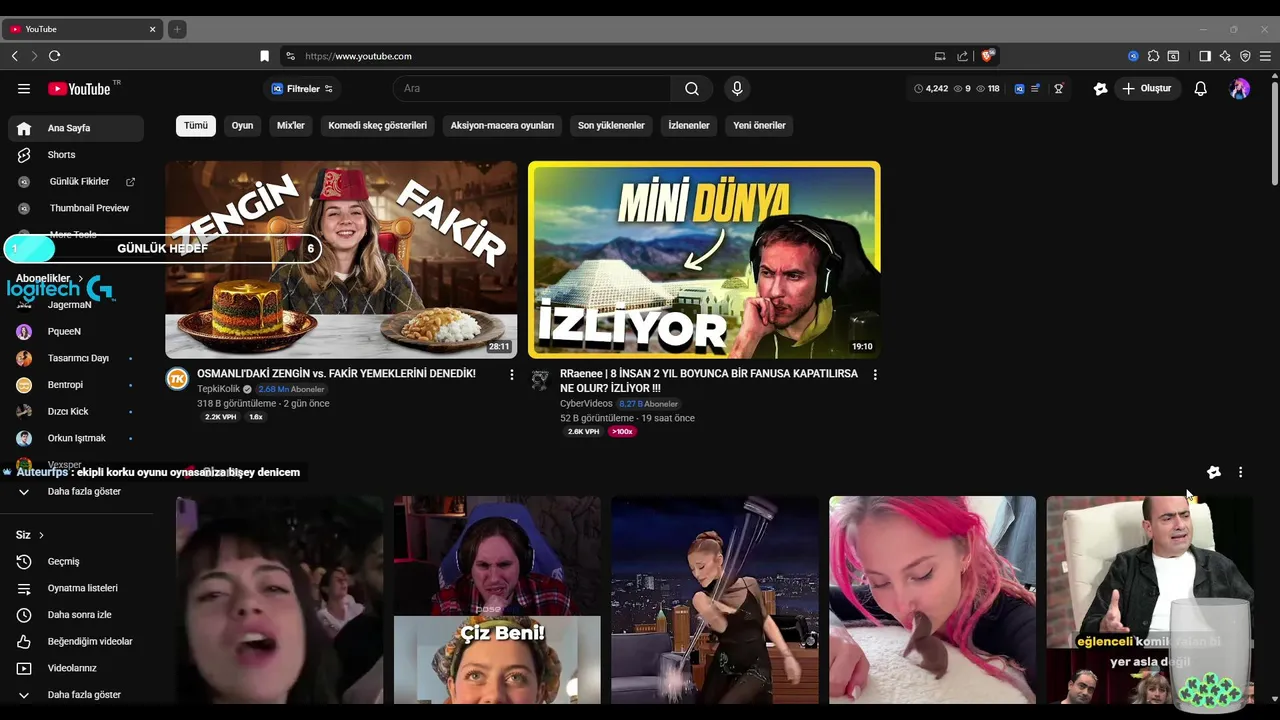Open the Çiz Beni! Shorts thumbnail
Image resolution: width=1280 pixels, height=720 pixels.
tap(497, 600)
